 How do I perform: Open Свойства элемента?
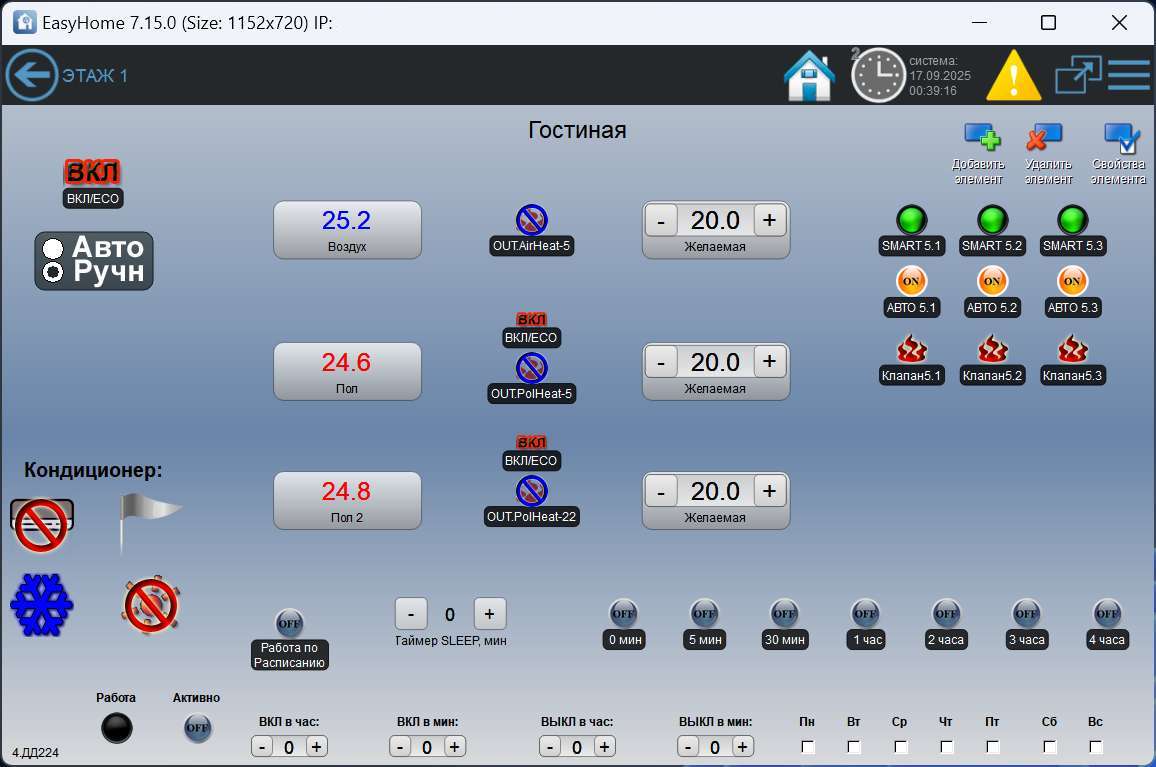[x=1120, y=140]
